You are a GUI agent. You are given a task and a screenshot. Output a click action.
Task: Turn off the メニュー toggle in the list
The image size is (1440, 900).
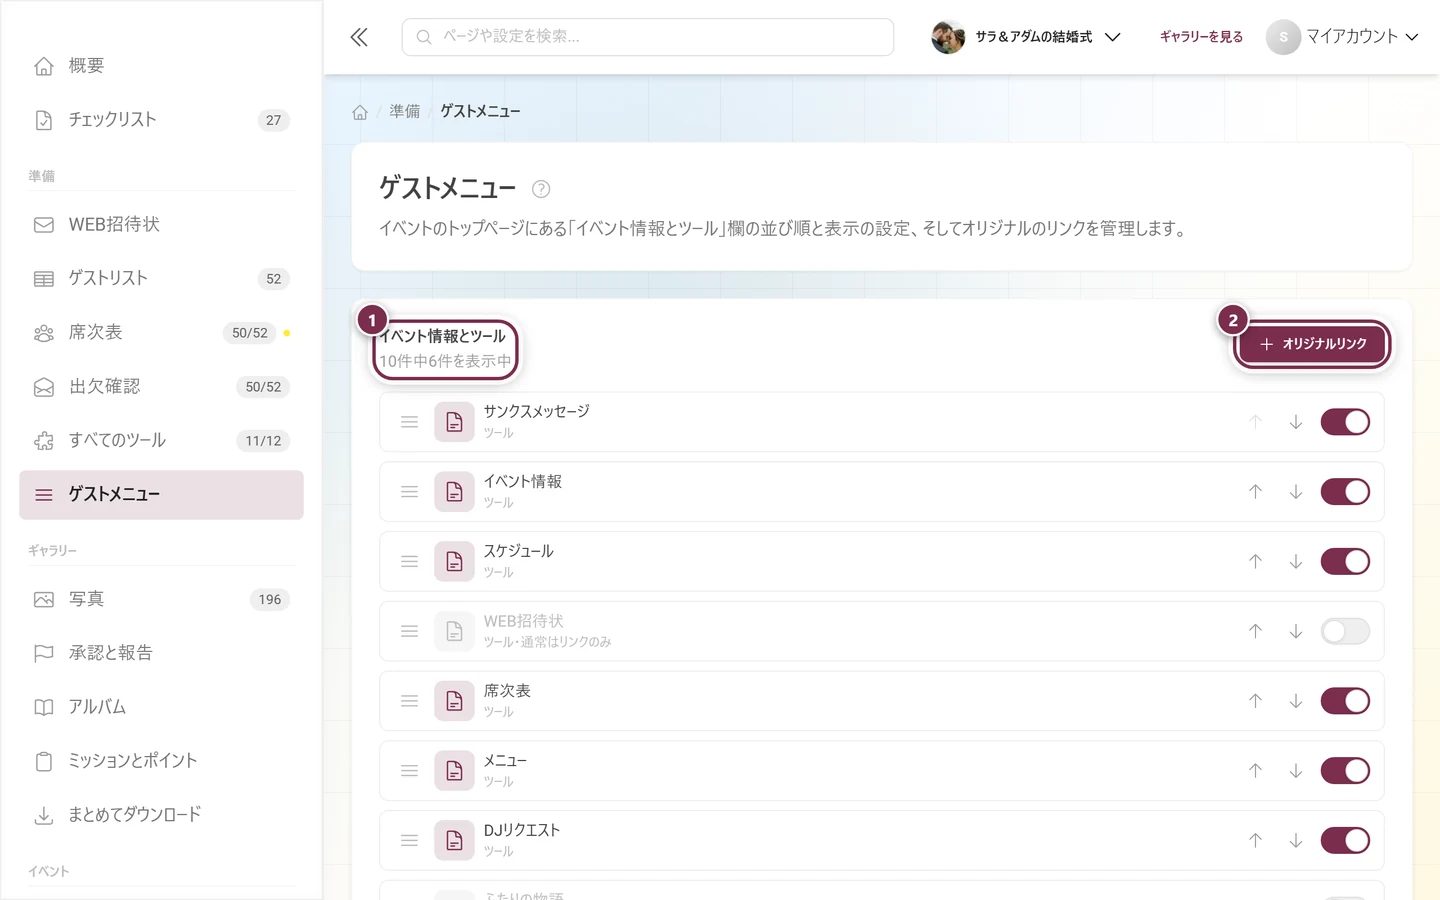(1345, 771)
